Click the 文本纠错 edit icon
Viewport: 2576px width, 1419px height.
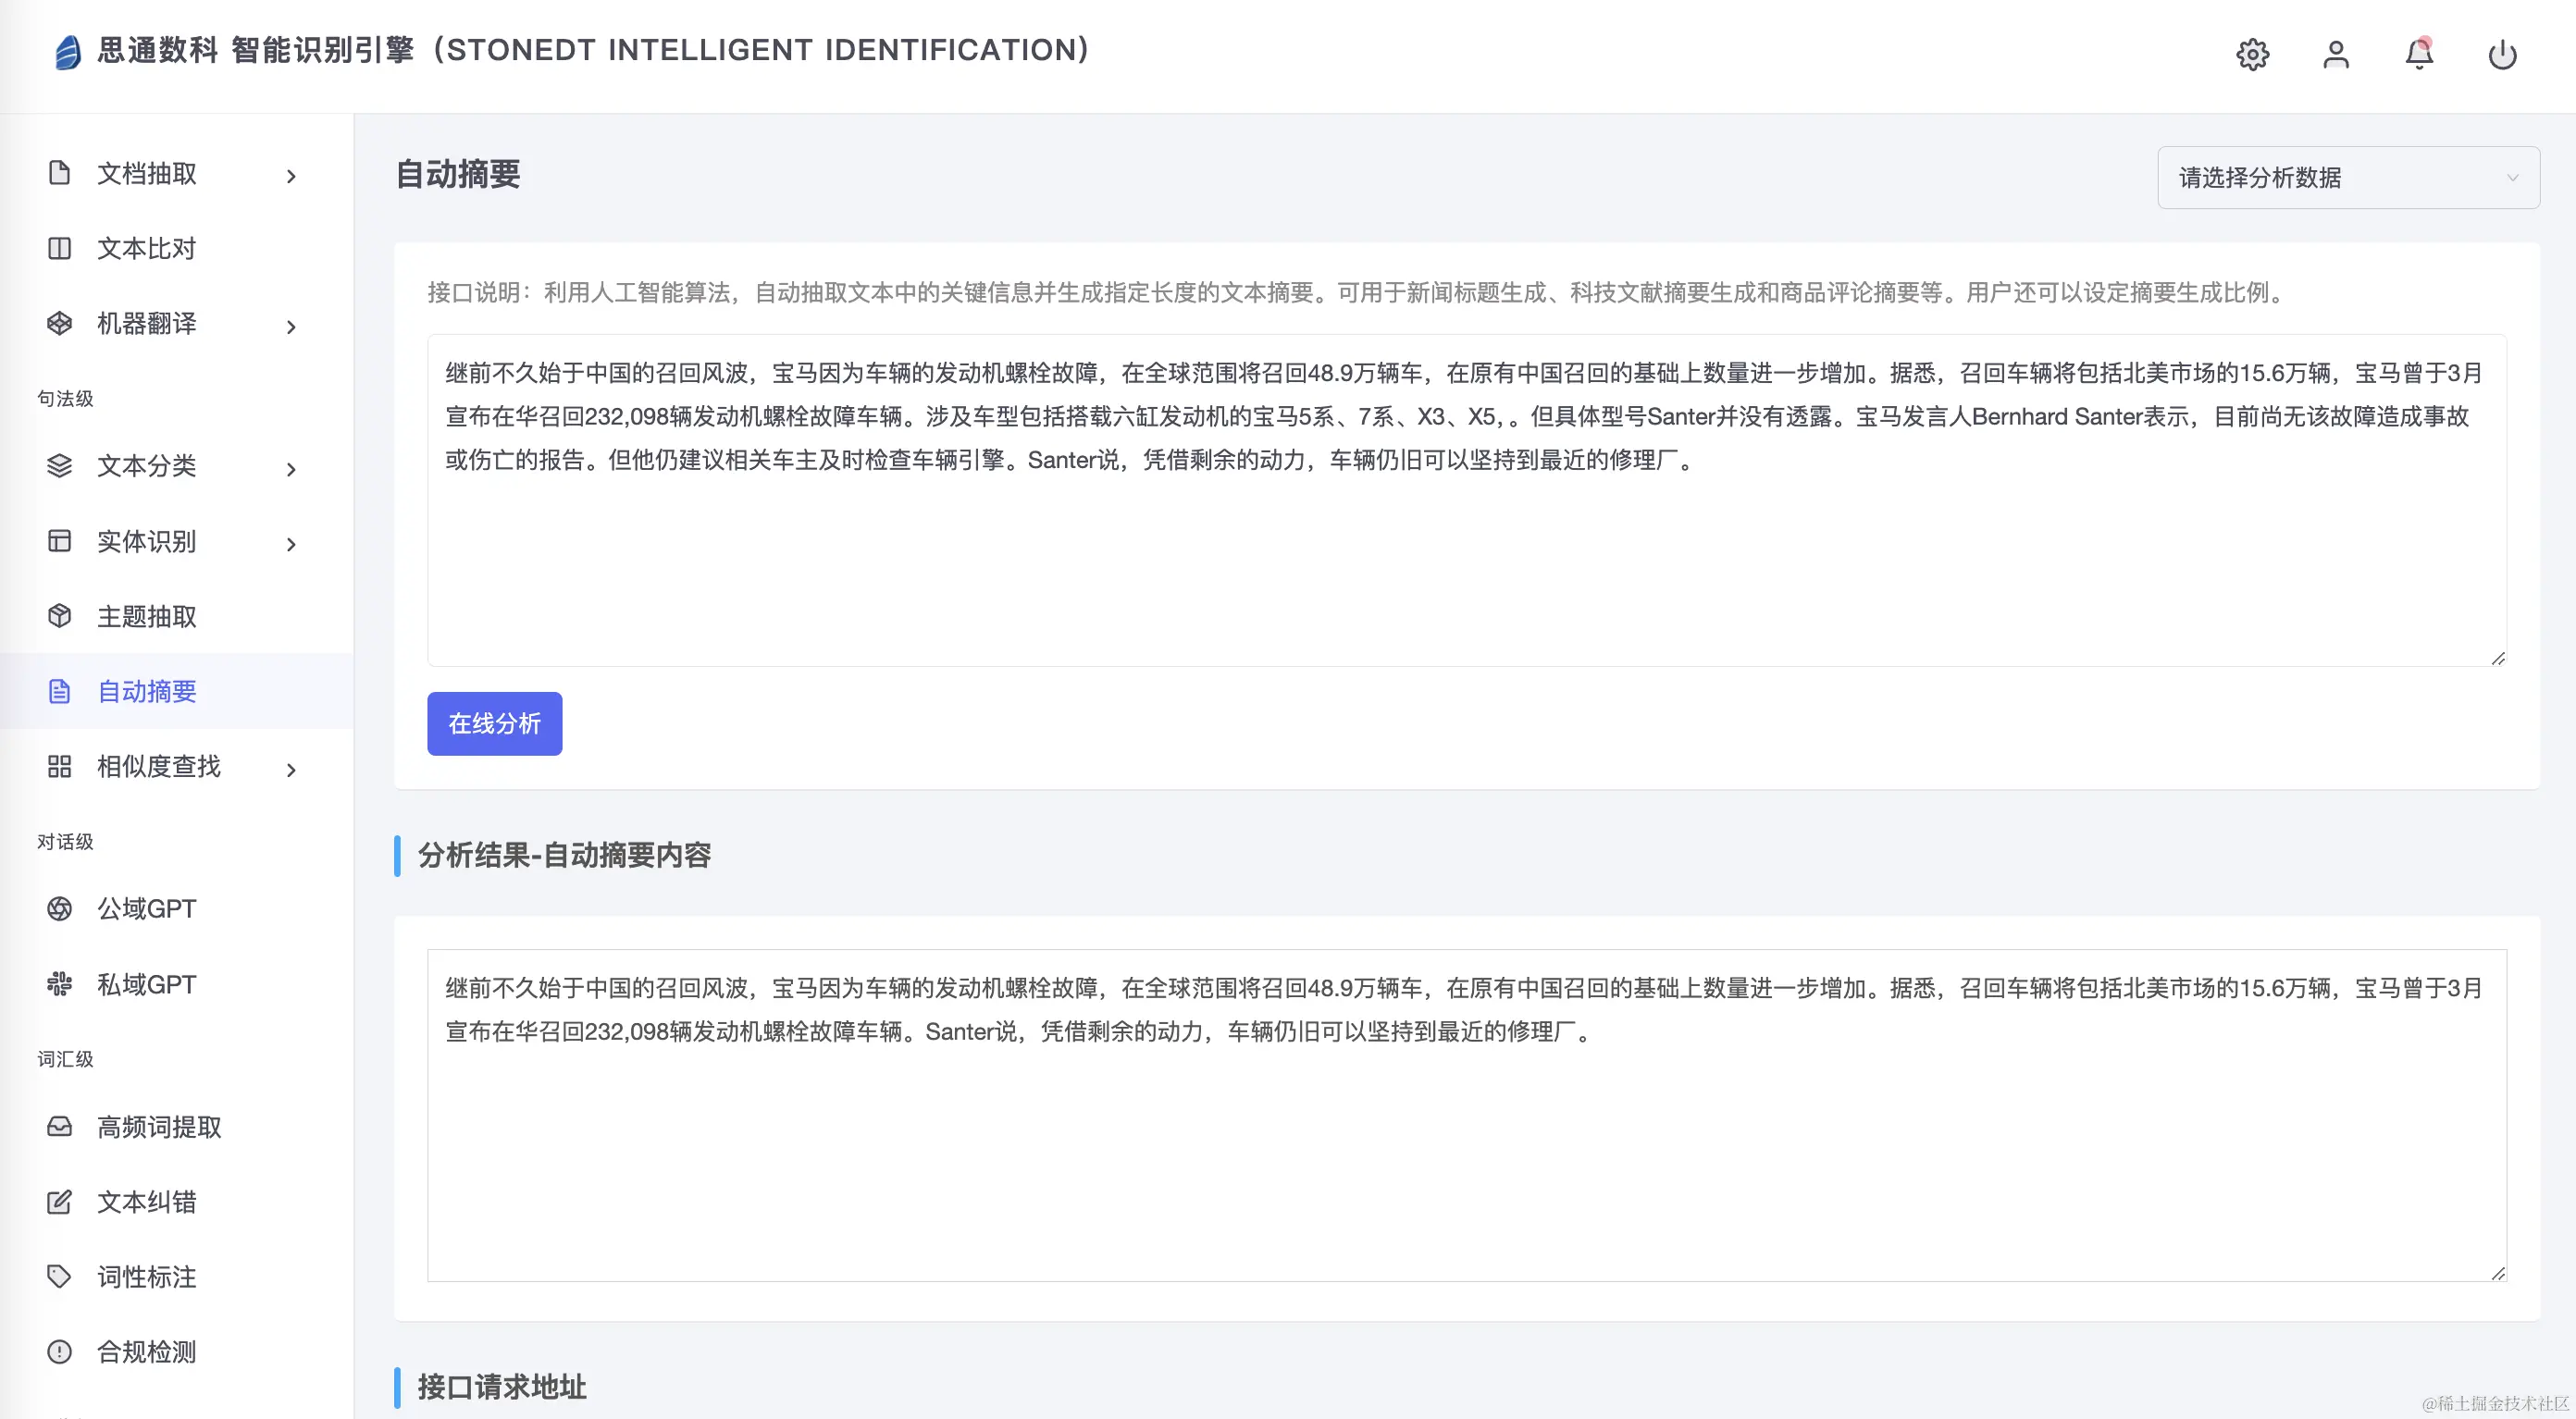[x=60, y=1201]
